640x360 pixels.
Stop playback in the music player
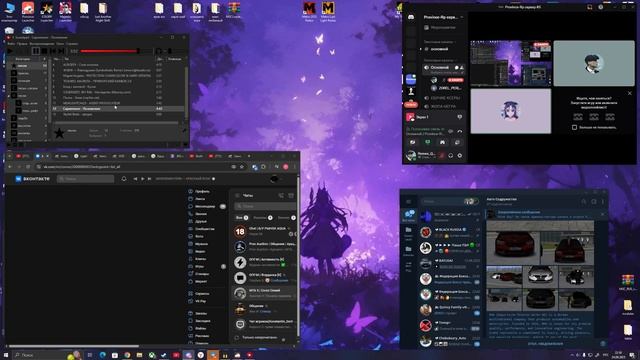[x=44, y=51]
